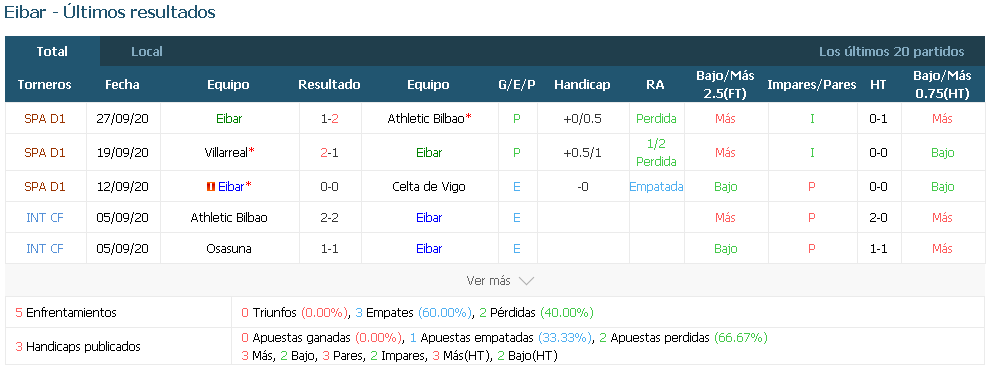The image size is (987, 368).
Task: Click the blue Eibar link in the Osasuna row
Action: 429,248
